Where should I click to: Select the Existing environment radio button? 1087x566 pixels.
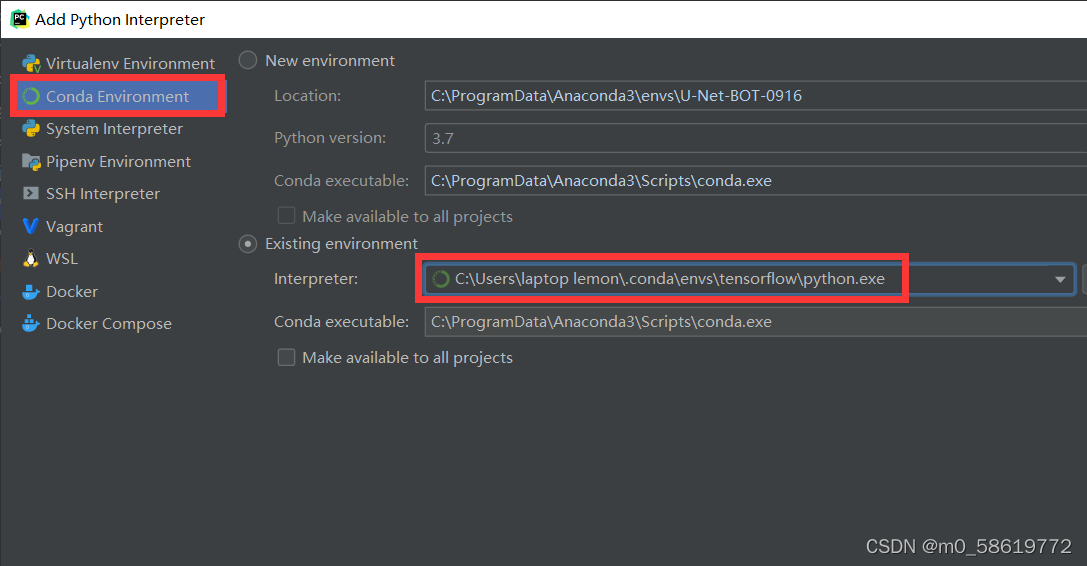(x=248, y=244)
